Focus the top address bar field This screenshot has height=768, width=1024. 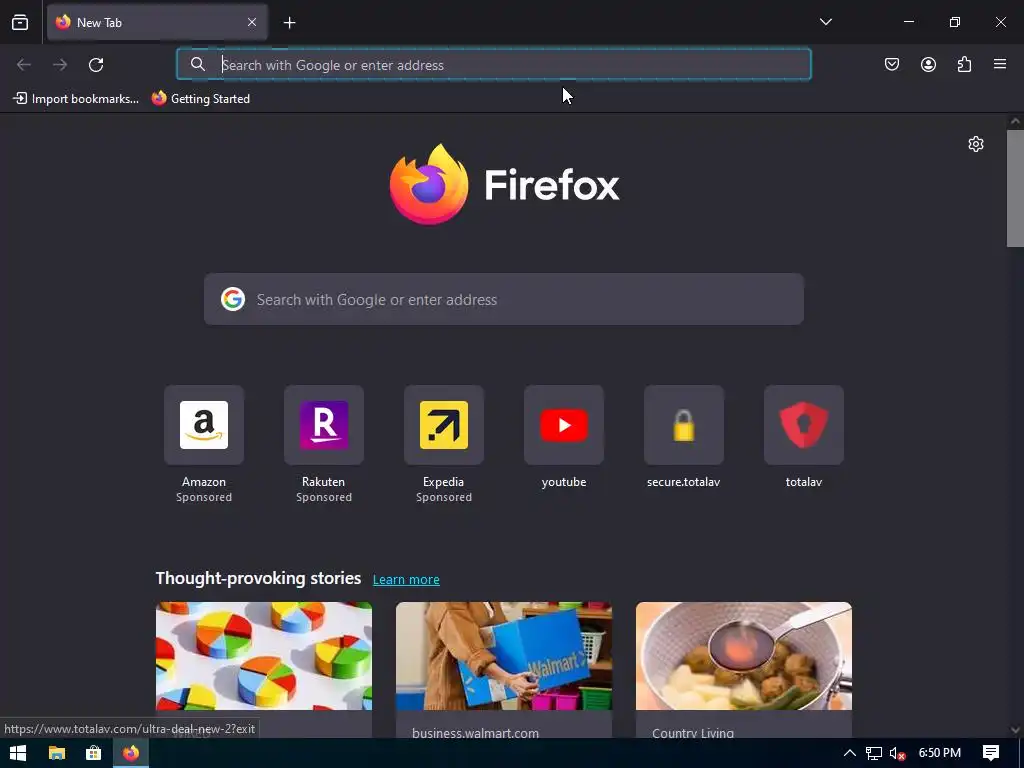(x=494, y=64)
